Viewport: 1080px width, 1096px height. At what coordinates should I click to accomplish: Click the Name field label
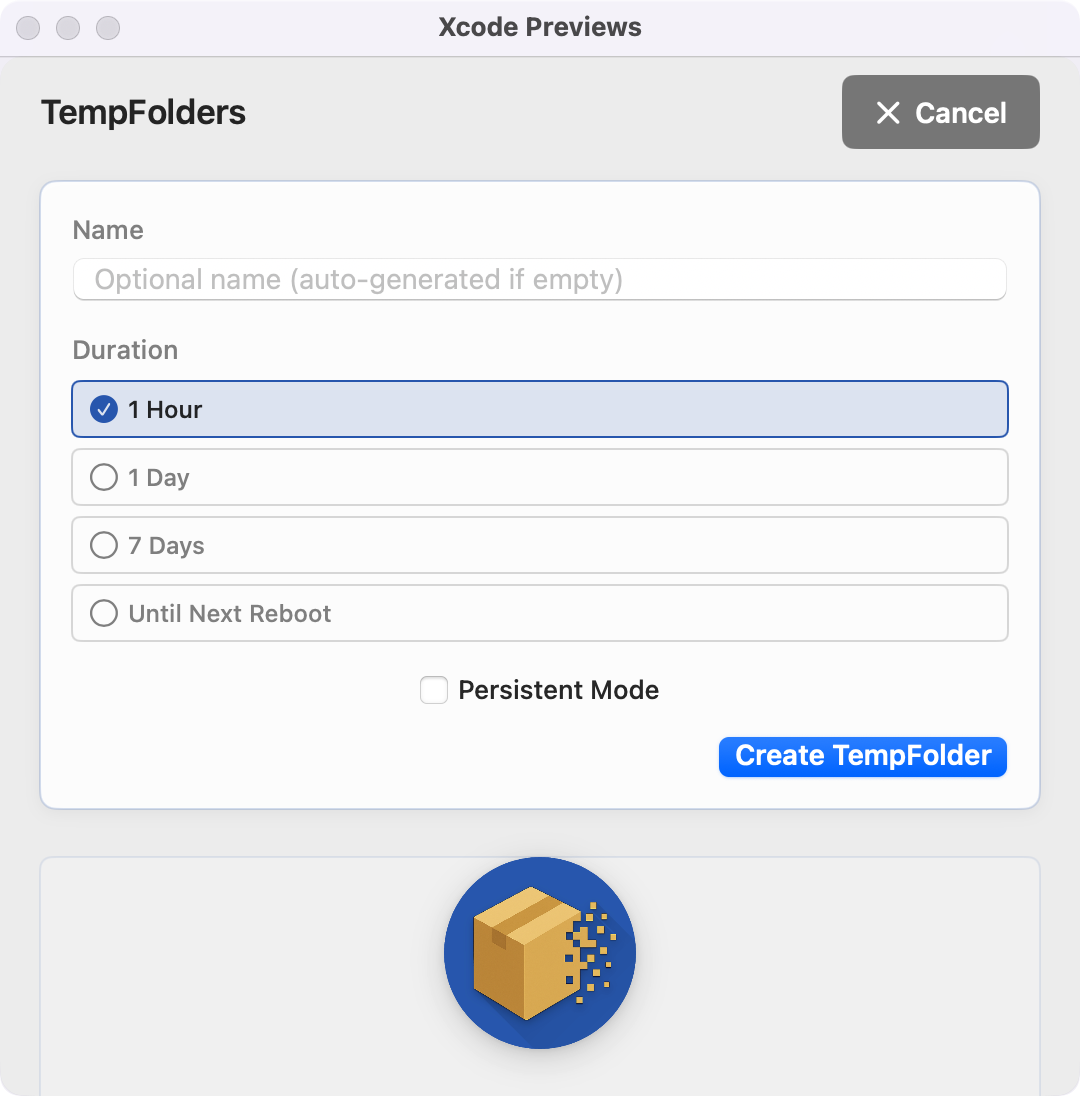click(x=107, y=230)
